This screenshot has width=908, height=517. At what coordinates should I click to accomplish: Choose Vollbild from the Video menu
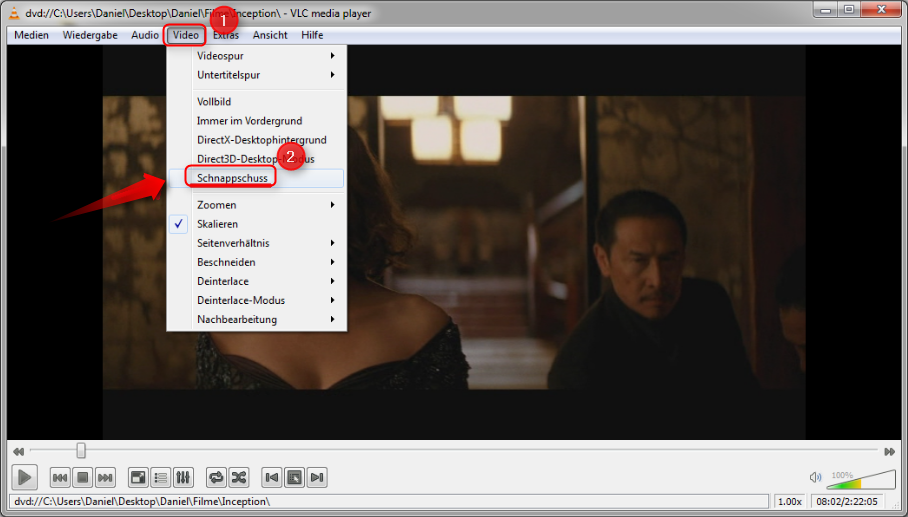257,102
